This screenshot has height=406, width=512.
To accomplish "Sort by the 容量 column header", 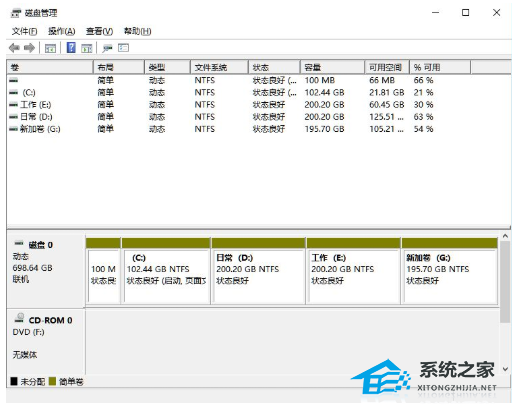I will click(x=332, y=67).
